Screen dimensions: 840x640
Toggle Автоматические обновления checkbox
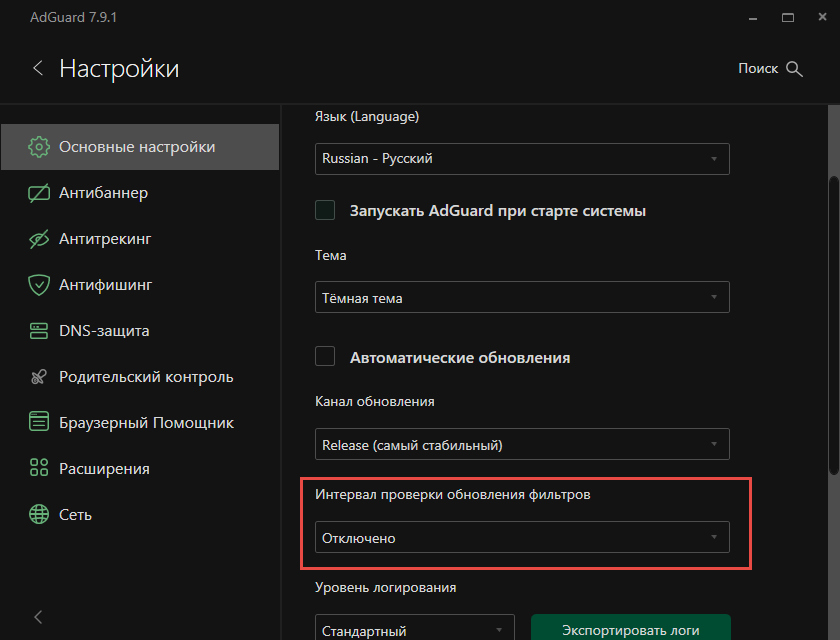pyautogui.click(x=325, y=356)
